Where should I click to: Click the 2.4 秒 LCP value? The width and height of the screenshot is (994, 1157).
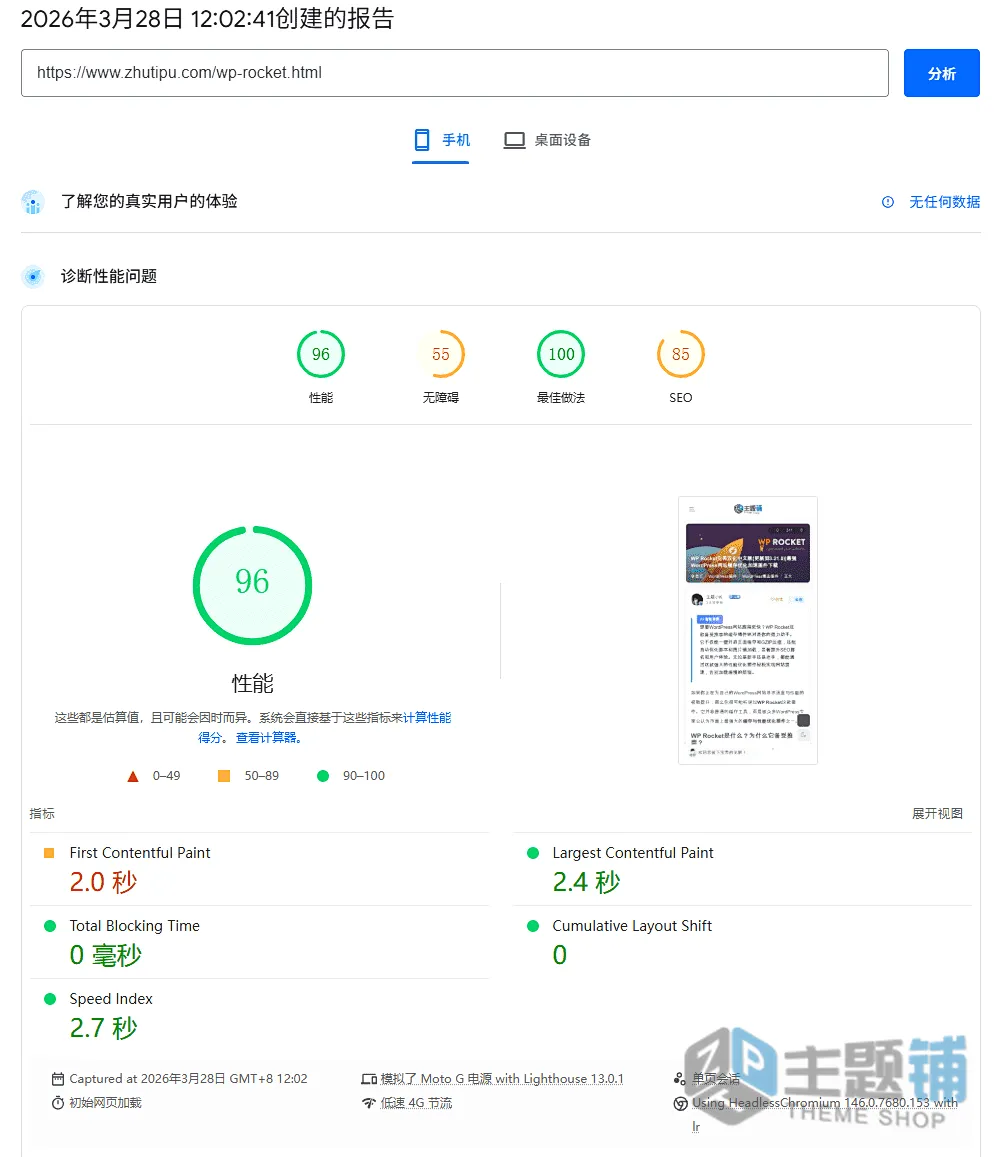[587, 882]
